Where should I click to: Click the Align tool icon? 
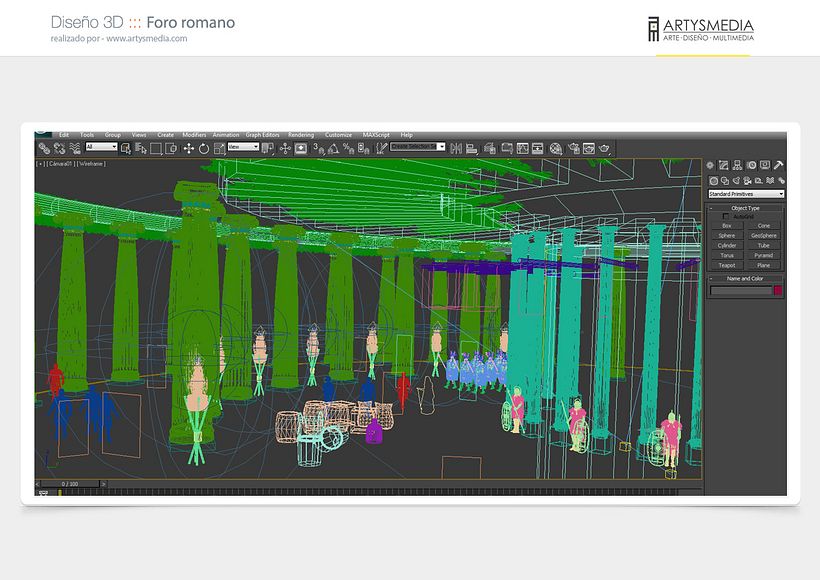pyautogui.click(x=472, y=149)
